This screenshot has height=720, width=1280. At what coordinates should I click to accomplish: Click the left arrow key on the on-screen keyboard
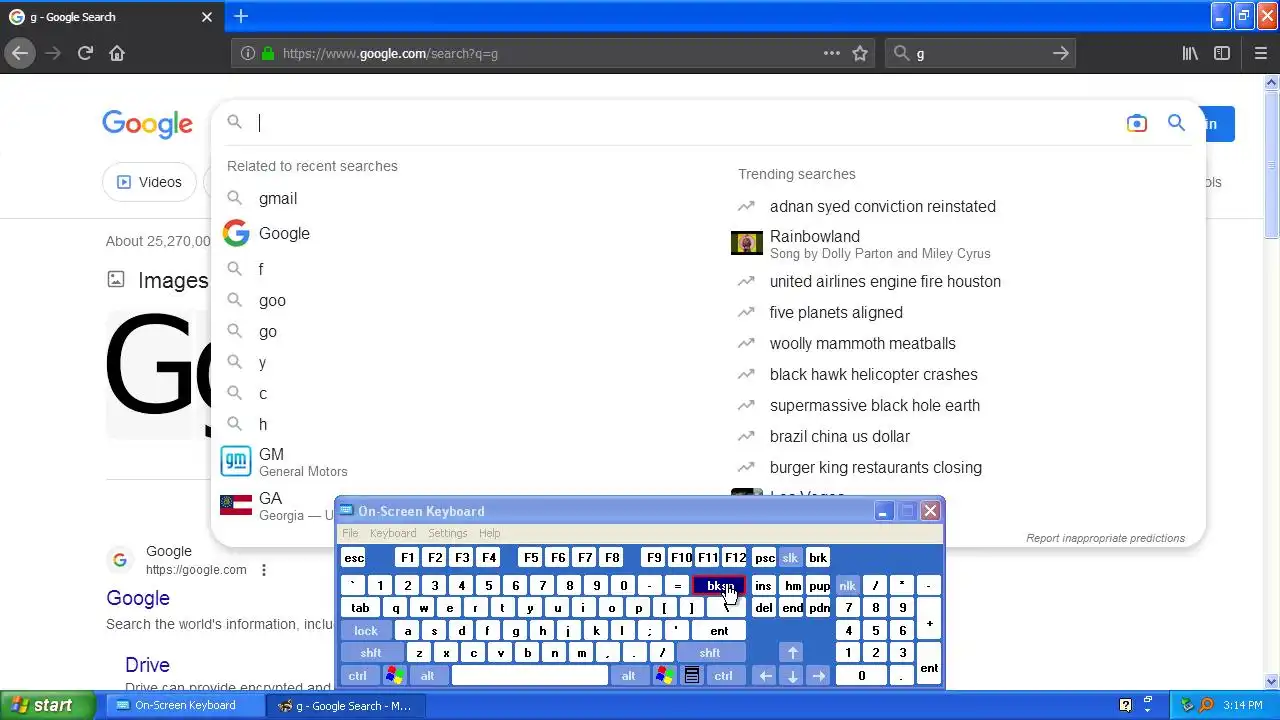coord(765,676)
